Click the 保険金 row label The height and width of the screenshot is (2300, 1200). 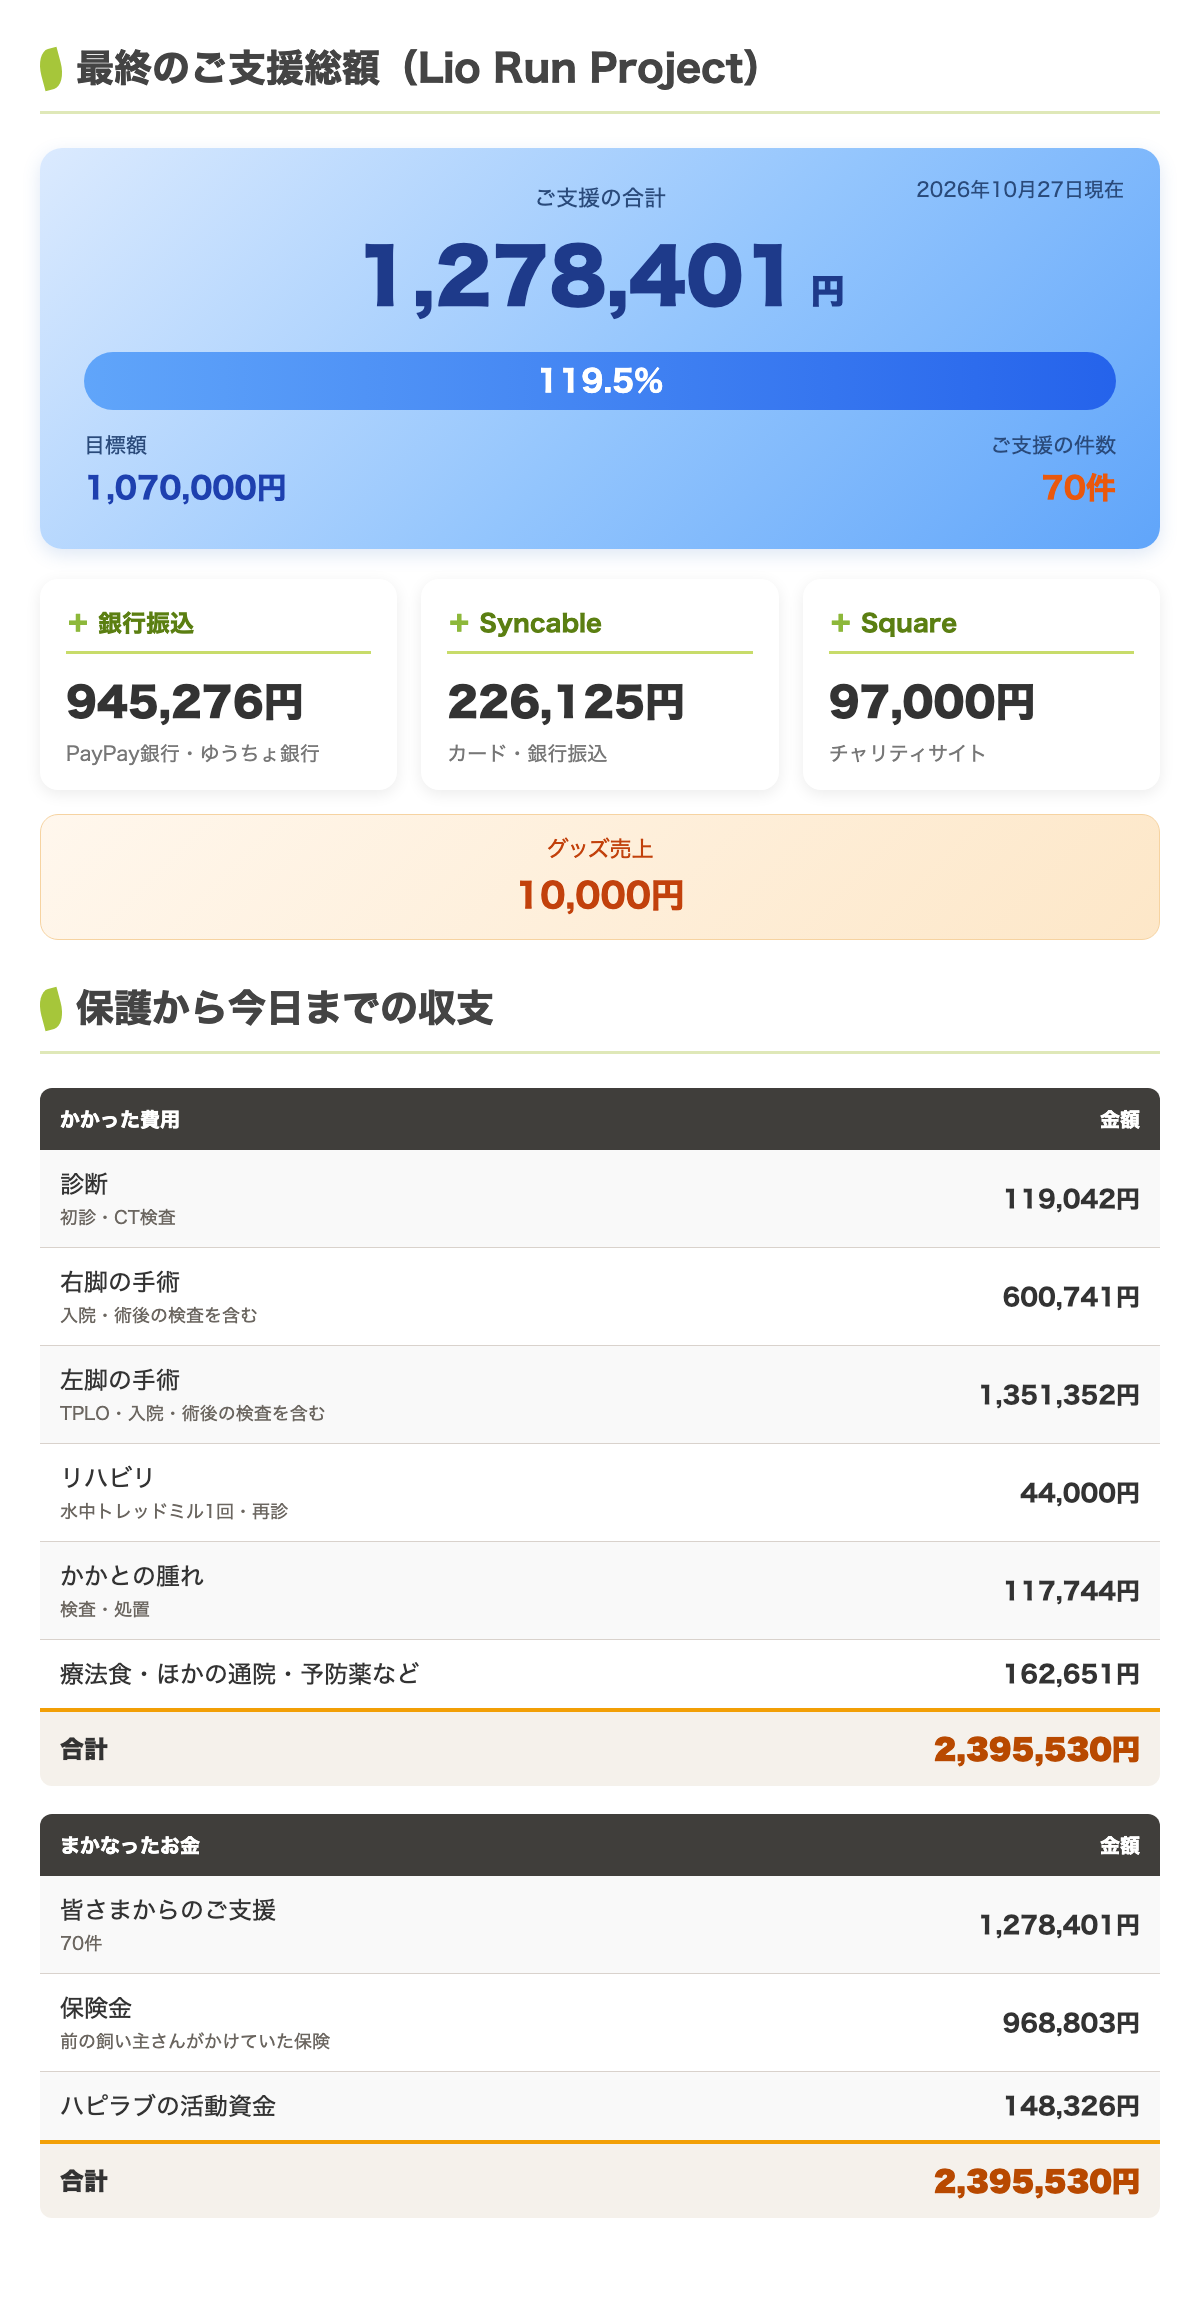[x=96, y=2008]
